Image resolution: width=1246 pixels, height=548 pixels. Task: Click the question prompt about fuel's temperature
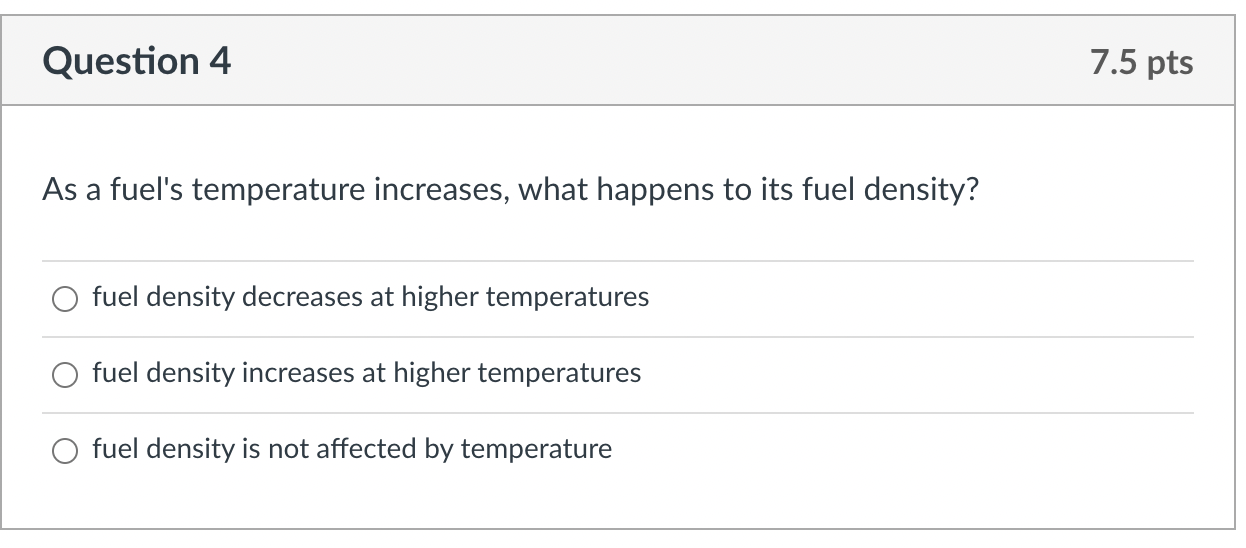tap(510, 189)
